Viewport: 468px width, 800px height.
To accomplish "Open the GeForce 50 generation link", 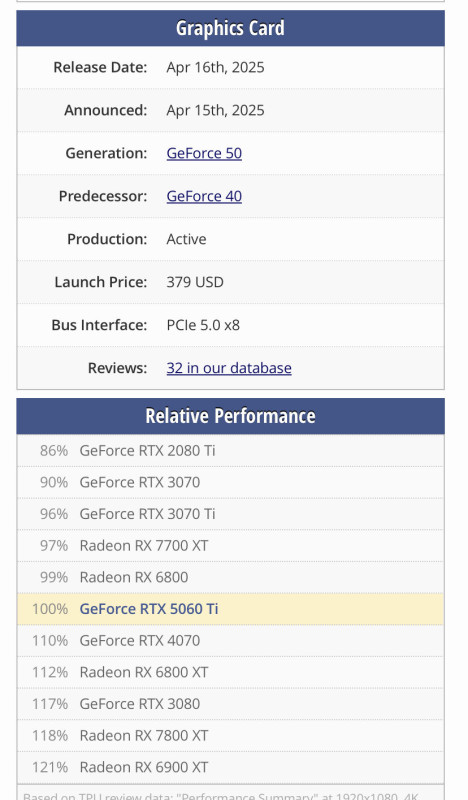I will pos(204,153).
